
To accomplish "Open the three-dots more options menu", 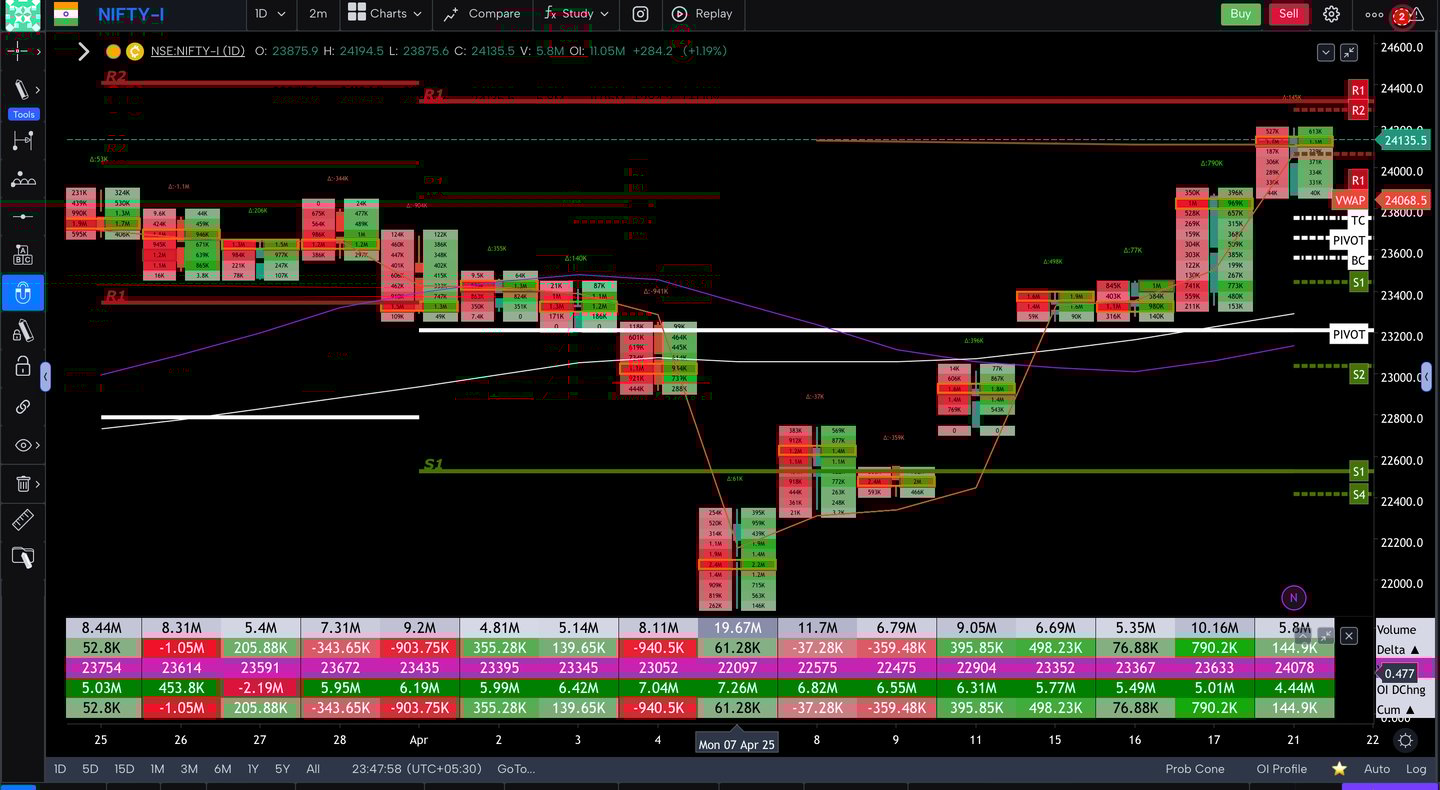I will click(1375, 15).
